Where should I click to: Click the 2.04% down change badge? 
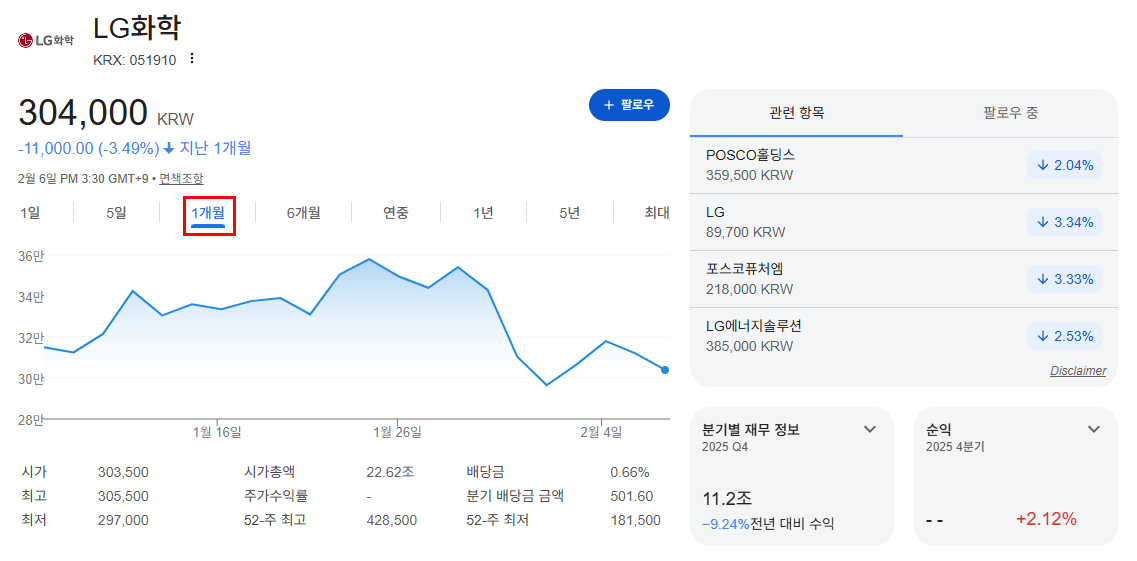[x=1064, y=165]
